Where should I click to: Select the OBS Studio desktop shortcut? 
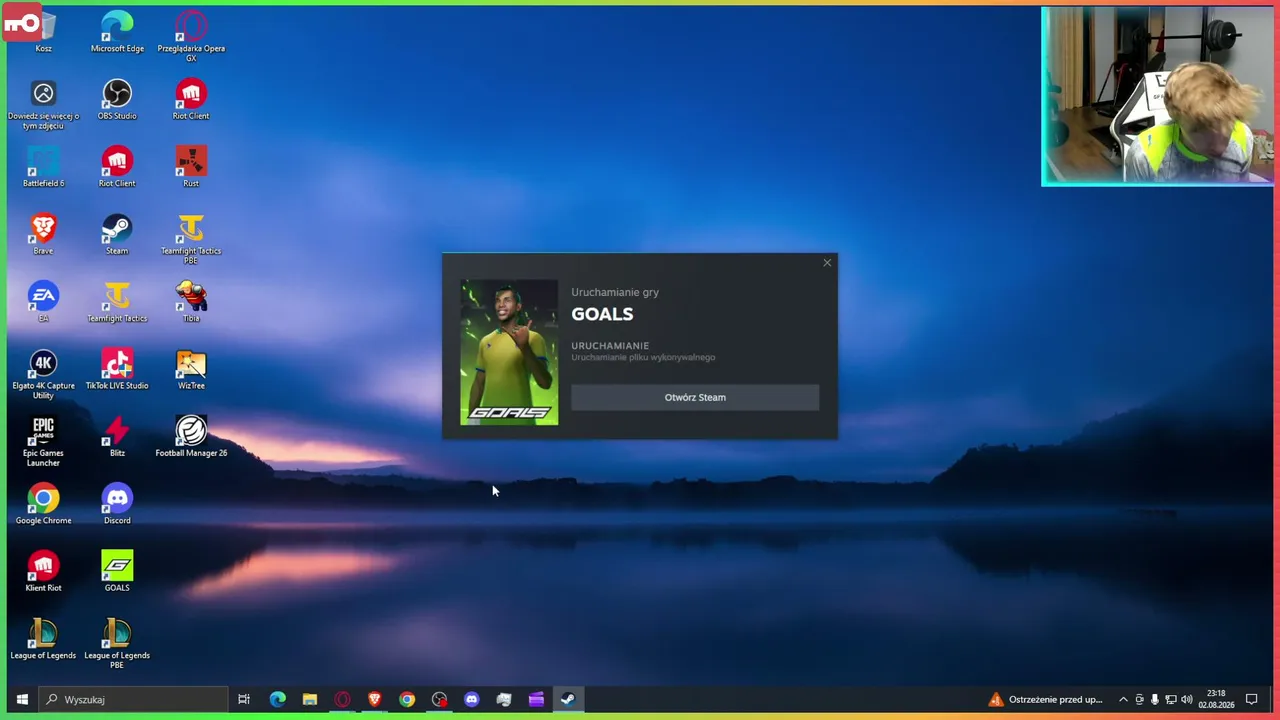click(x=117, y=100)
